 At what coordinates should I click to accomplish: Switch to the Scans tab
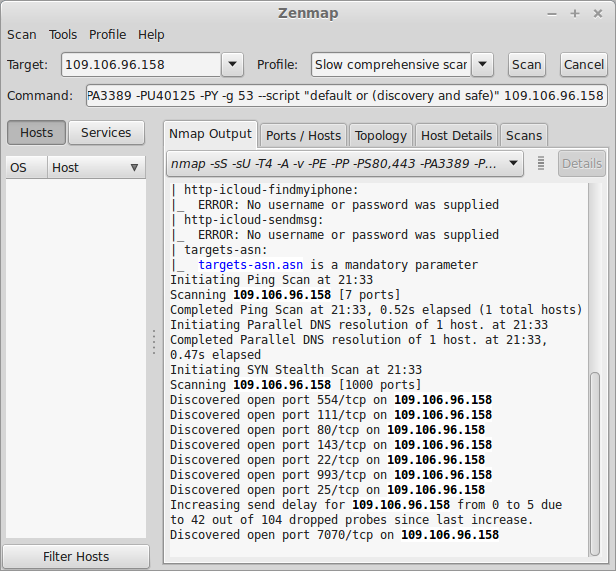[524, 136]
